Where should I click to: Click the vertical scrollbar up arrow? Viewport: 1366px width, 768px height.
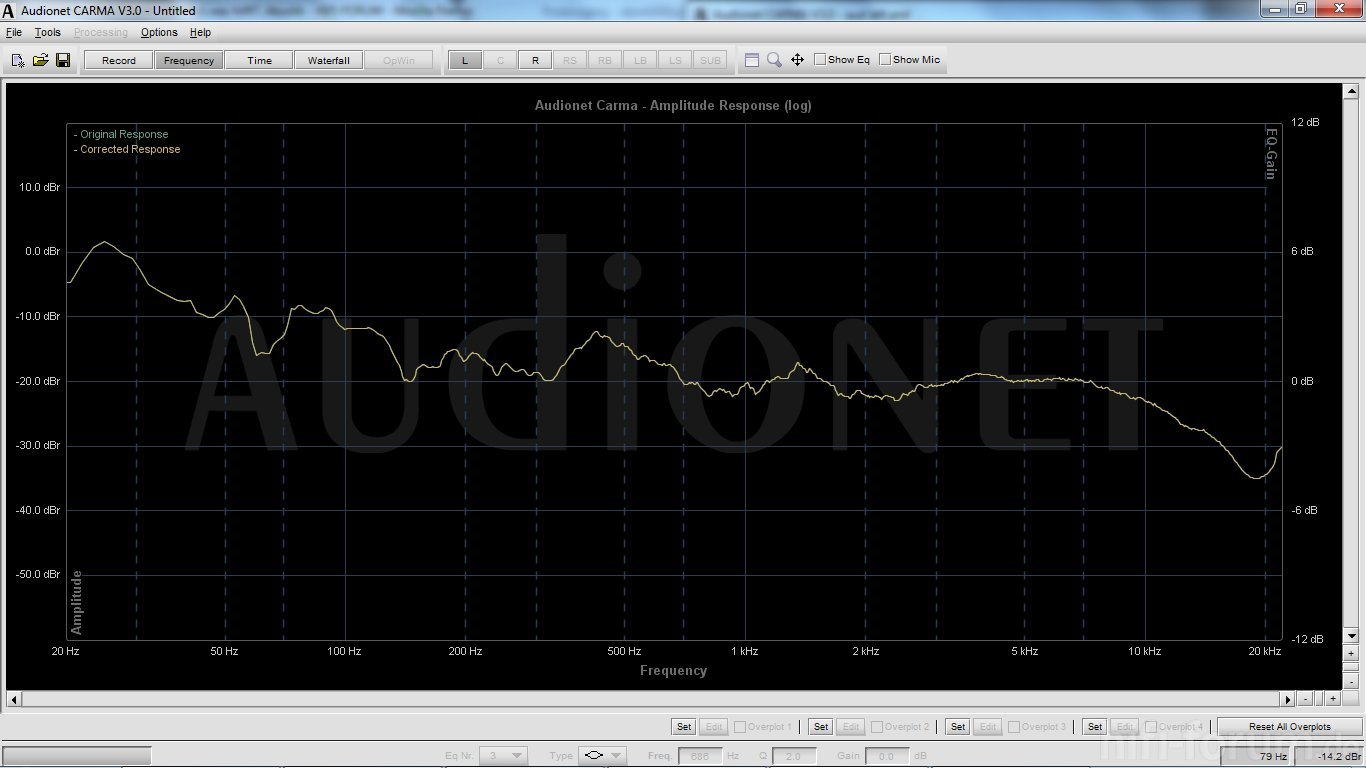(1352, 91)
